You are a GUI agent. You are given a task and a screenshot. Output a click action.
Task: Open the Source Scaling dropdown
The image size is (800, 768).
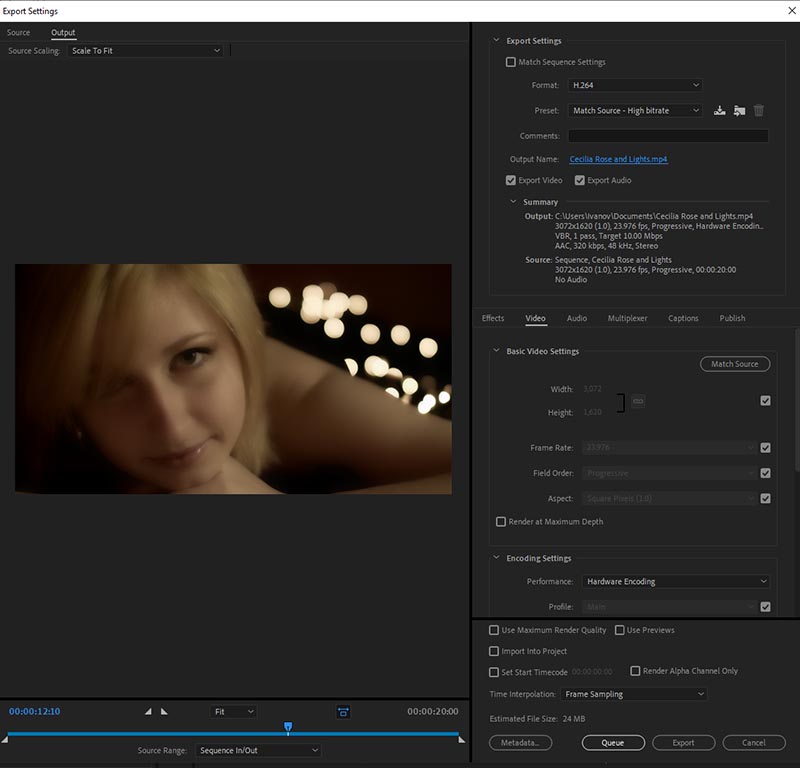coord(145,51)
